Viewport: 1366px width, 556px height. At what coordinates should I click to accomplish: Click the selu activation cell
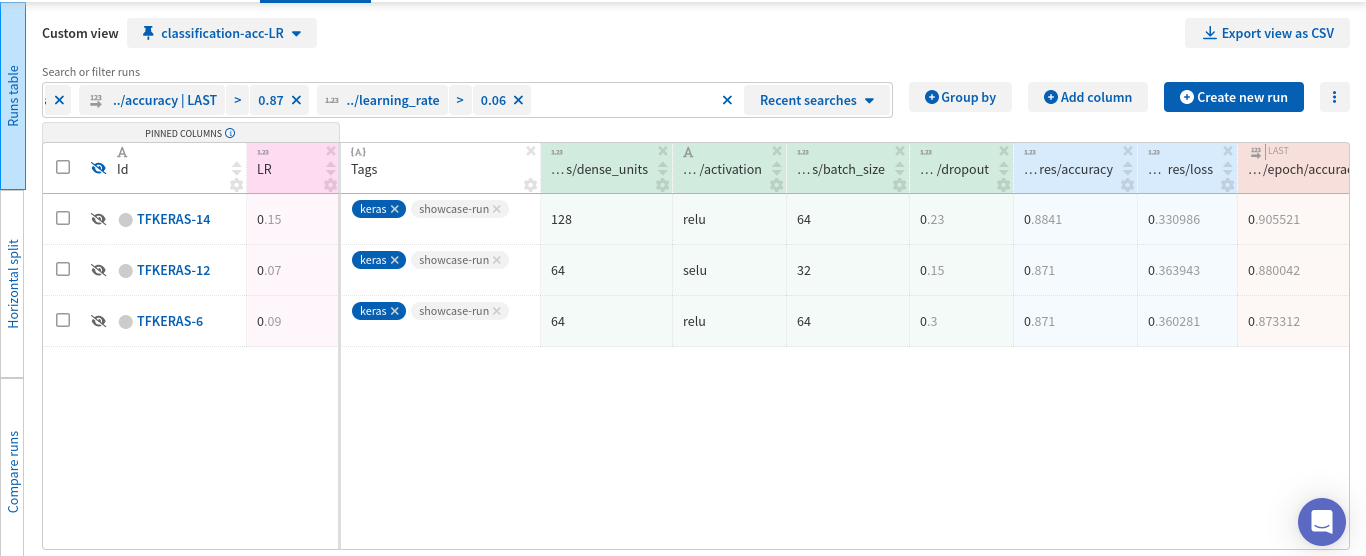(x=730, y=270)
